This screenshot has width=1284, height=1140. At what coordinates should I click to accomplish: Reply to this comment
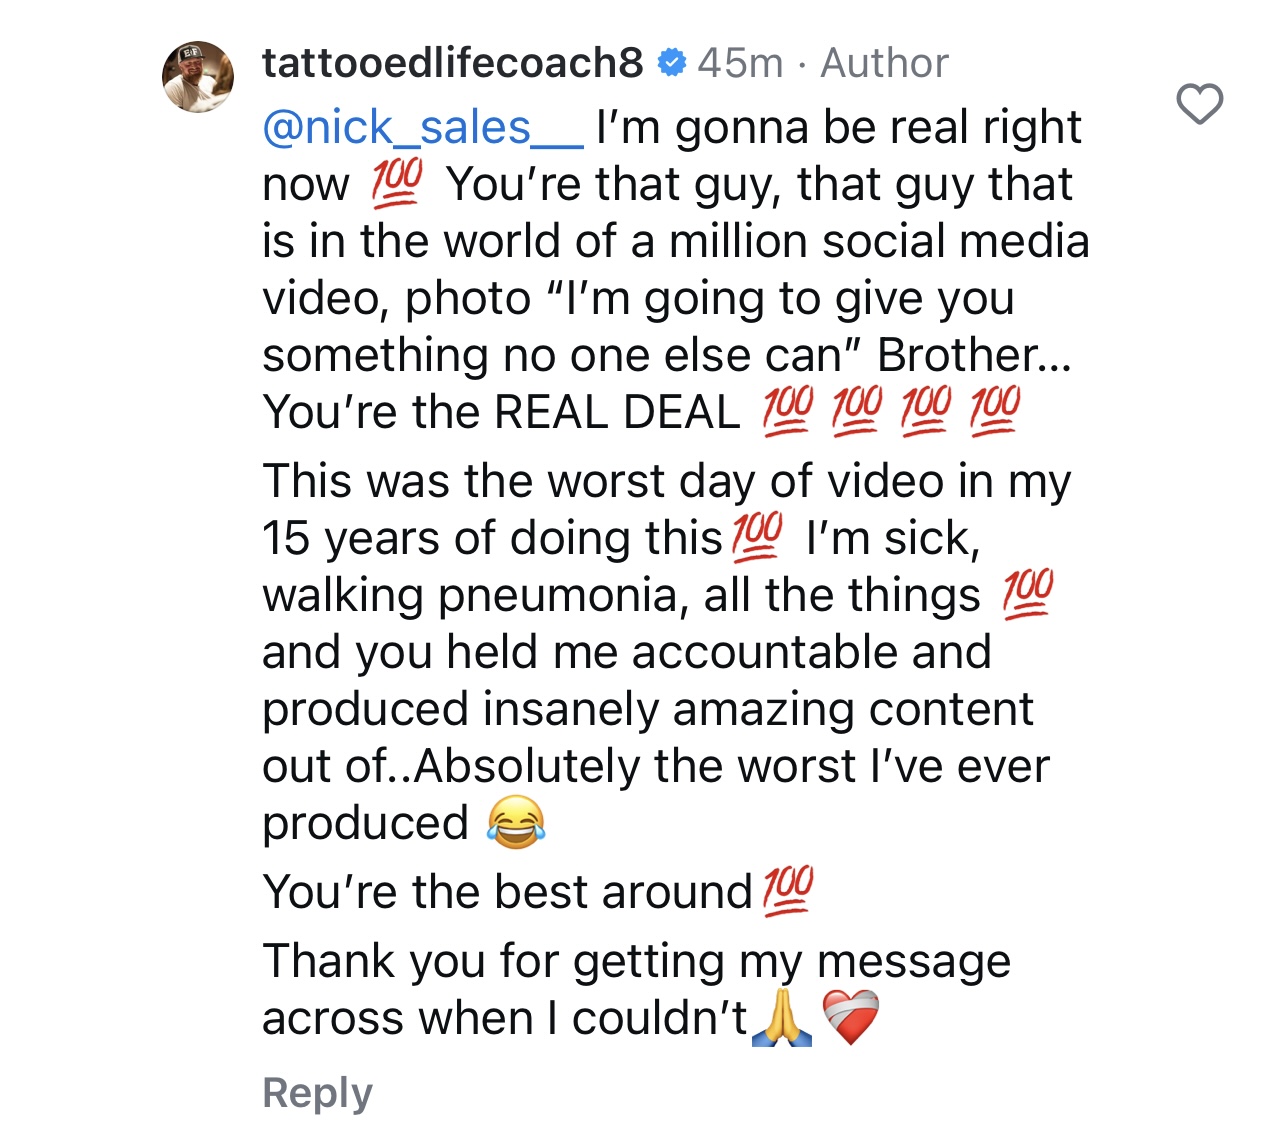click(317, 1092)
